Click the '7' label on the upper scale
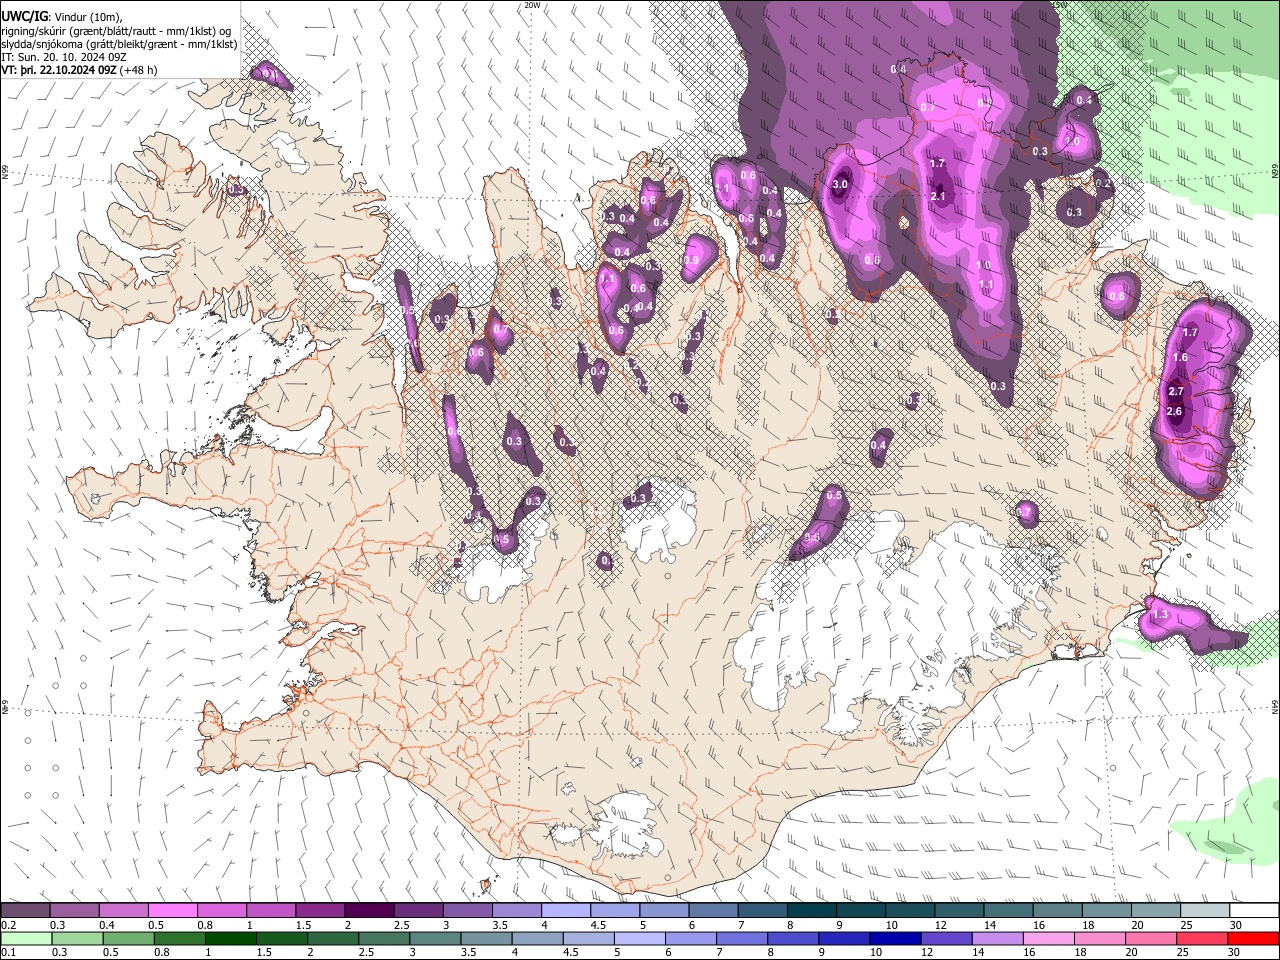The width and height of the screenshot is (1280, 960). tap(742, 925)
